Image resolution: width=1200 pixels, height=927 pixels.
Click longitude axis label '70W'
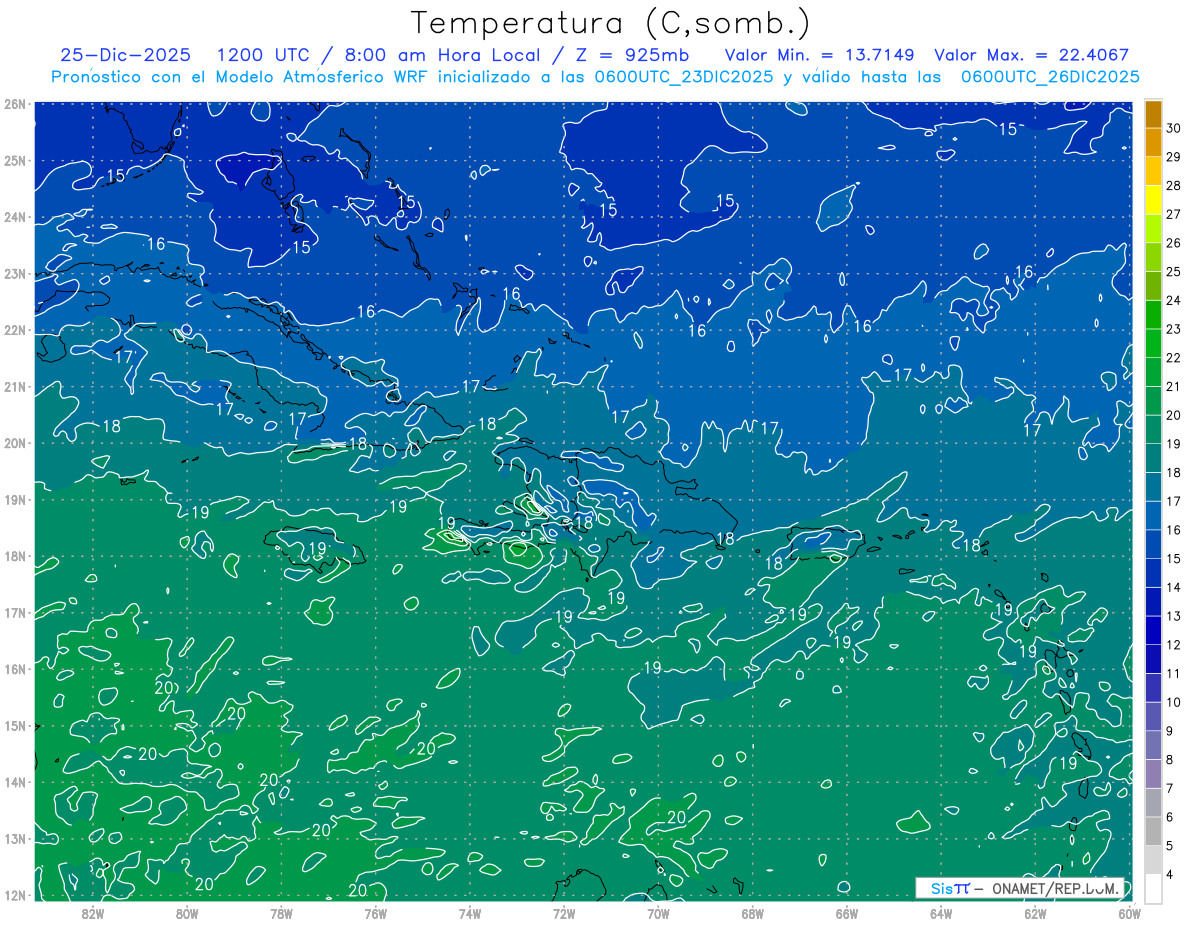pyautogui.click(x=658, y=913)
